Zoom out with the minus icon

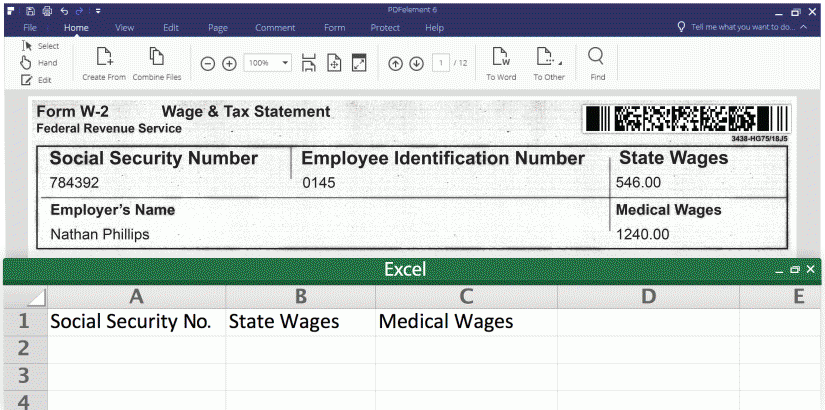208,64
